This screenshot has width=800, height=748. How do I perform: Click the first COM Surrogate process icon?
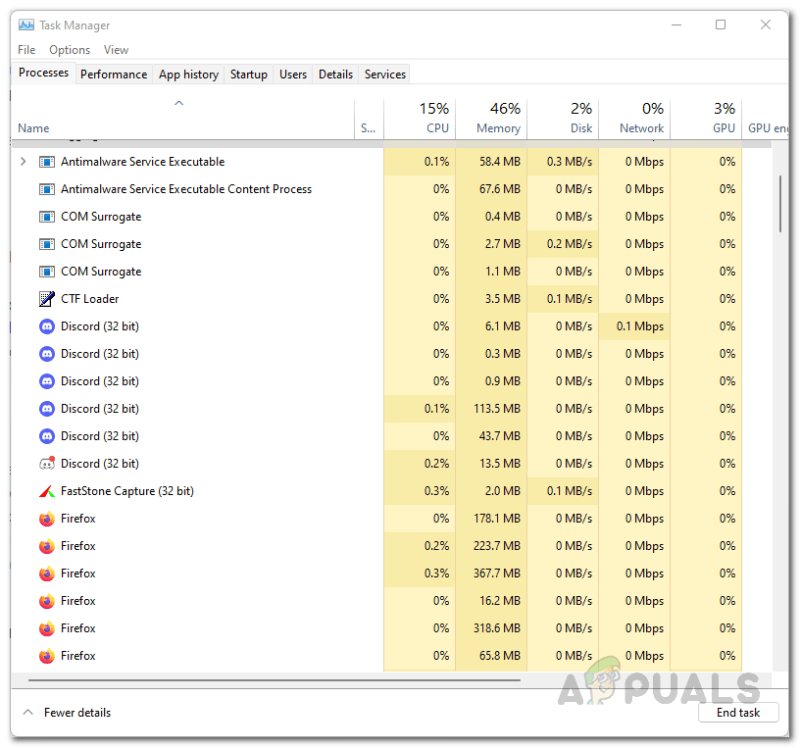click(x=47, y=217)
